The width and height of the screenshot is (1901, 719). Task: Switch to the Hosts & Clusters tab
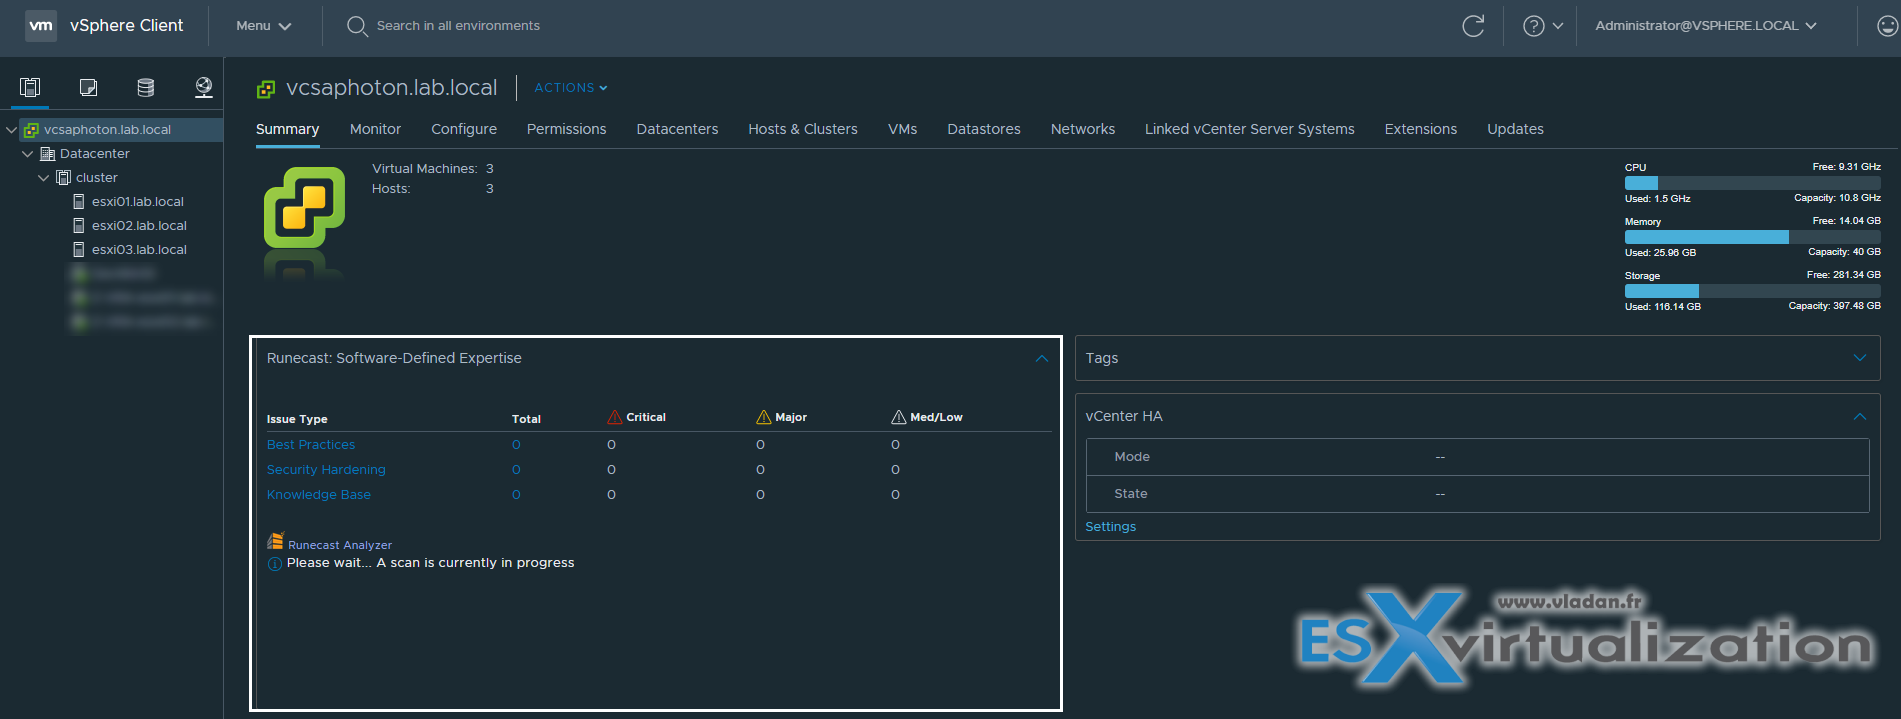(x=803, y=129)
